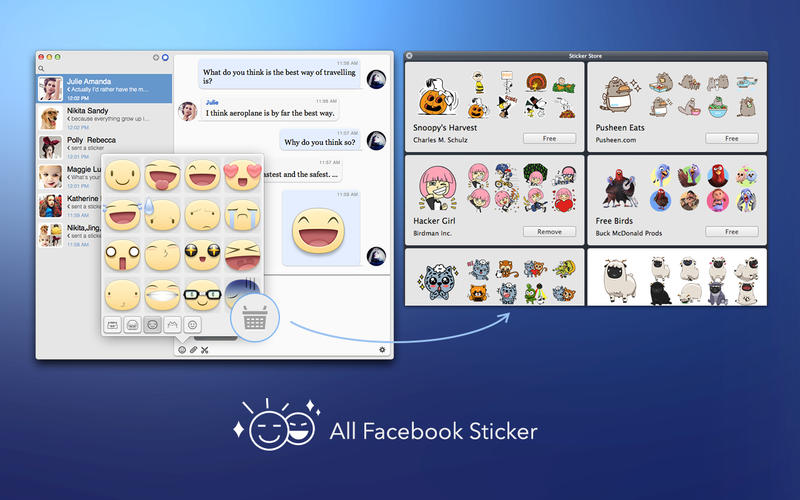800x500 pixels.
Task: Open Julie Amanda conversation
Action: click(x=105, y=89)
